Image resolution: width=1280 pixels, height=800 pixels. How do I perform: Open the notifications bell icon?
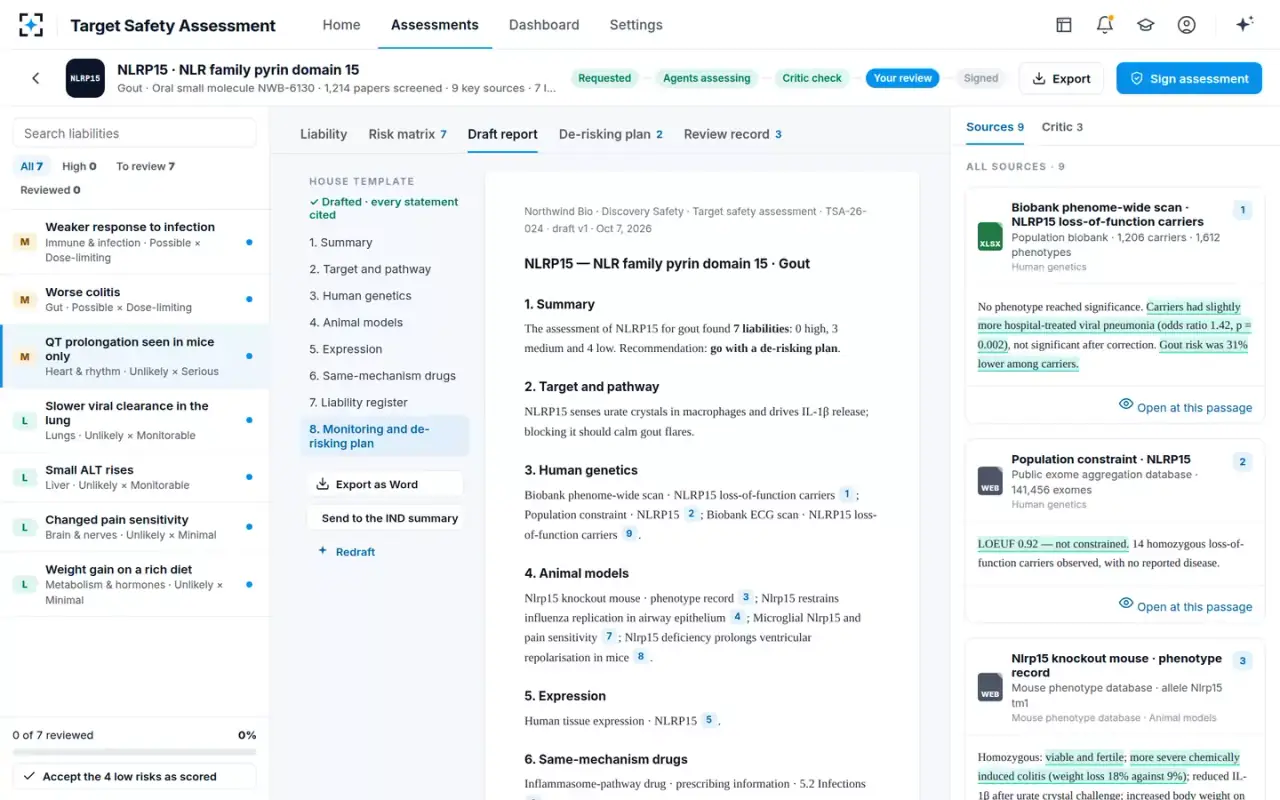tap(1105, 25)
